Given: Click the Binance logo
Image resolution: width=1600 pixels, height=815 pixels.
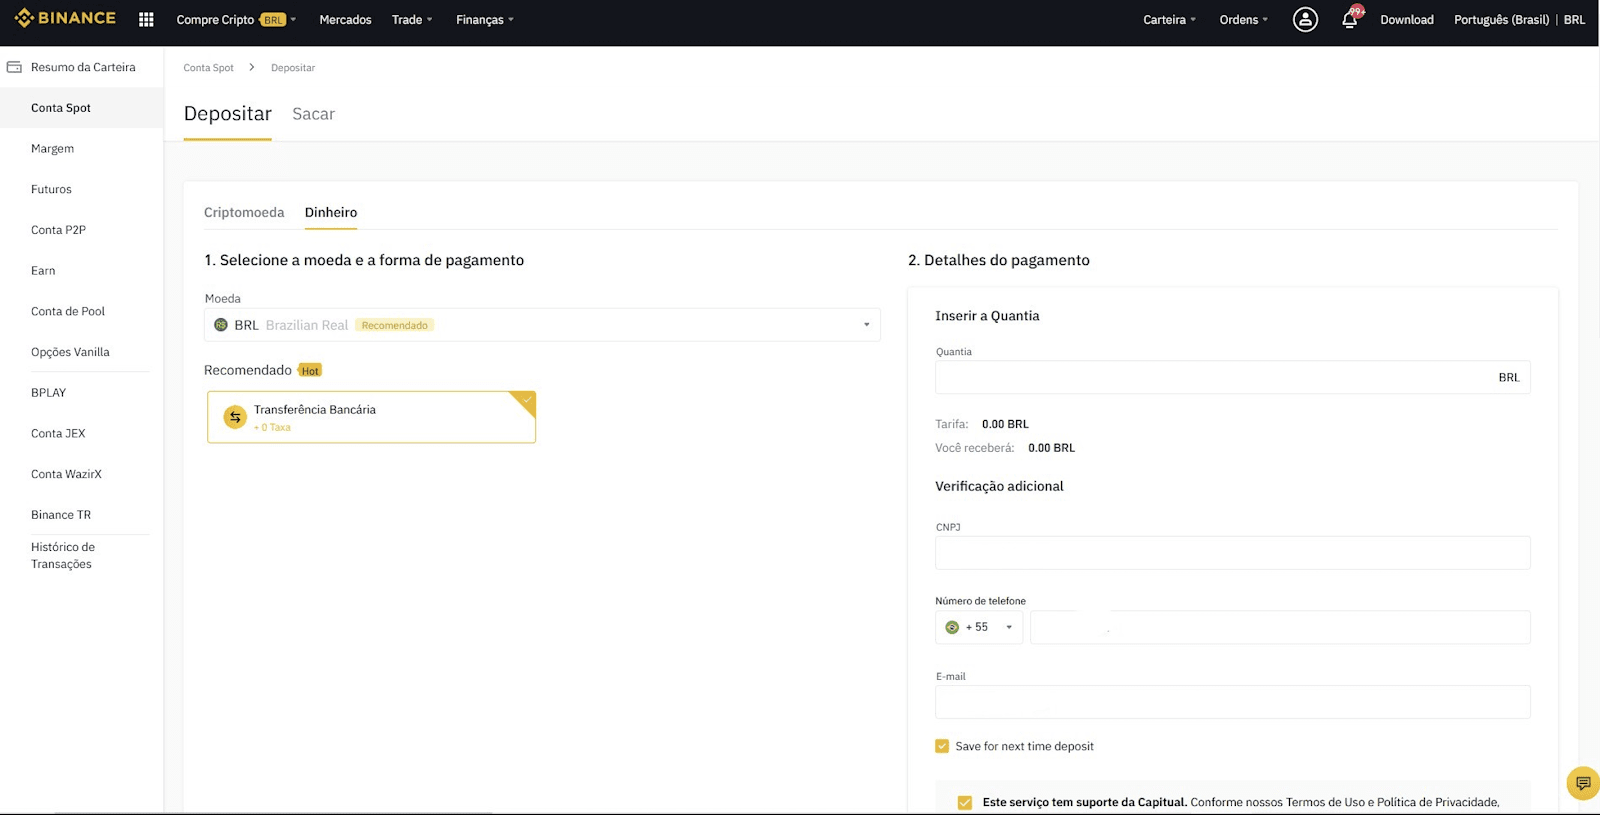Looking at the screenshot, I should click(x=65, y=18).
